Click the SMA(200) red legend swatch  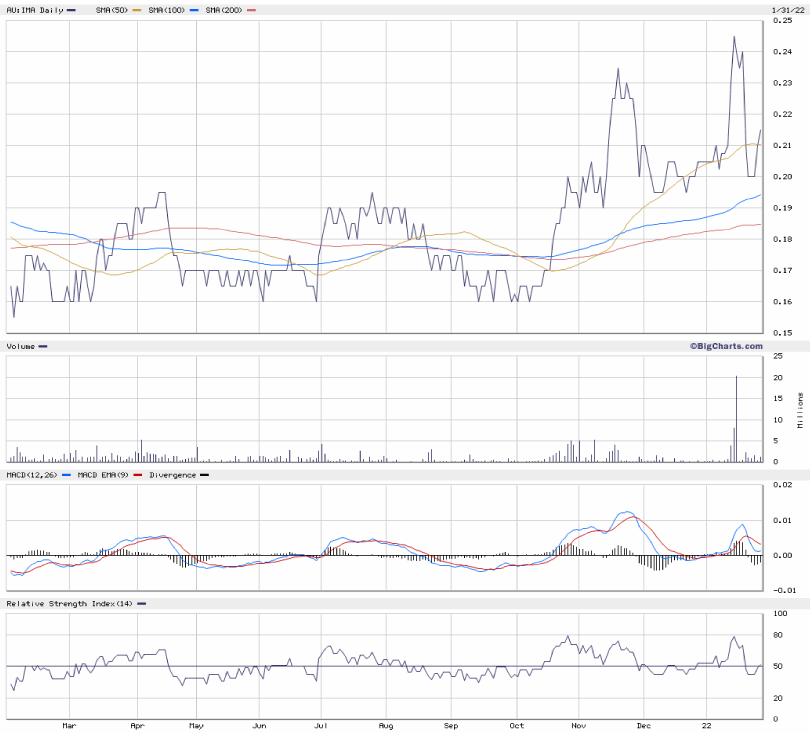coord(251,10)
